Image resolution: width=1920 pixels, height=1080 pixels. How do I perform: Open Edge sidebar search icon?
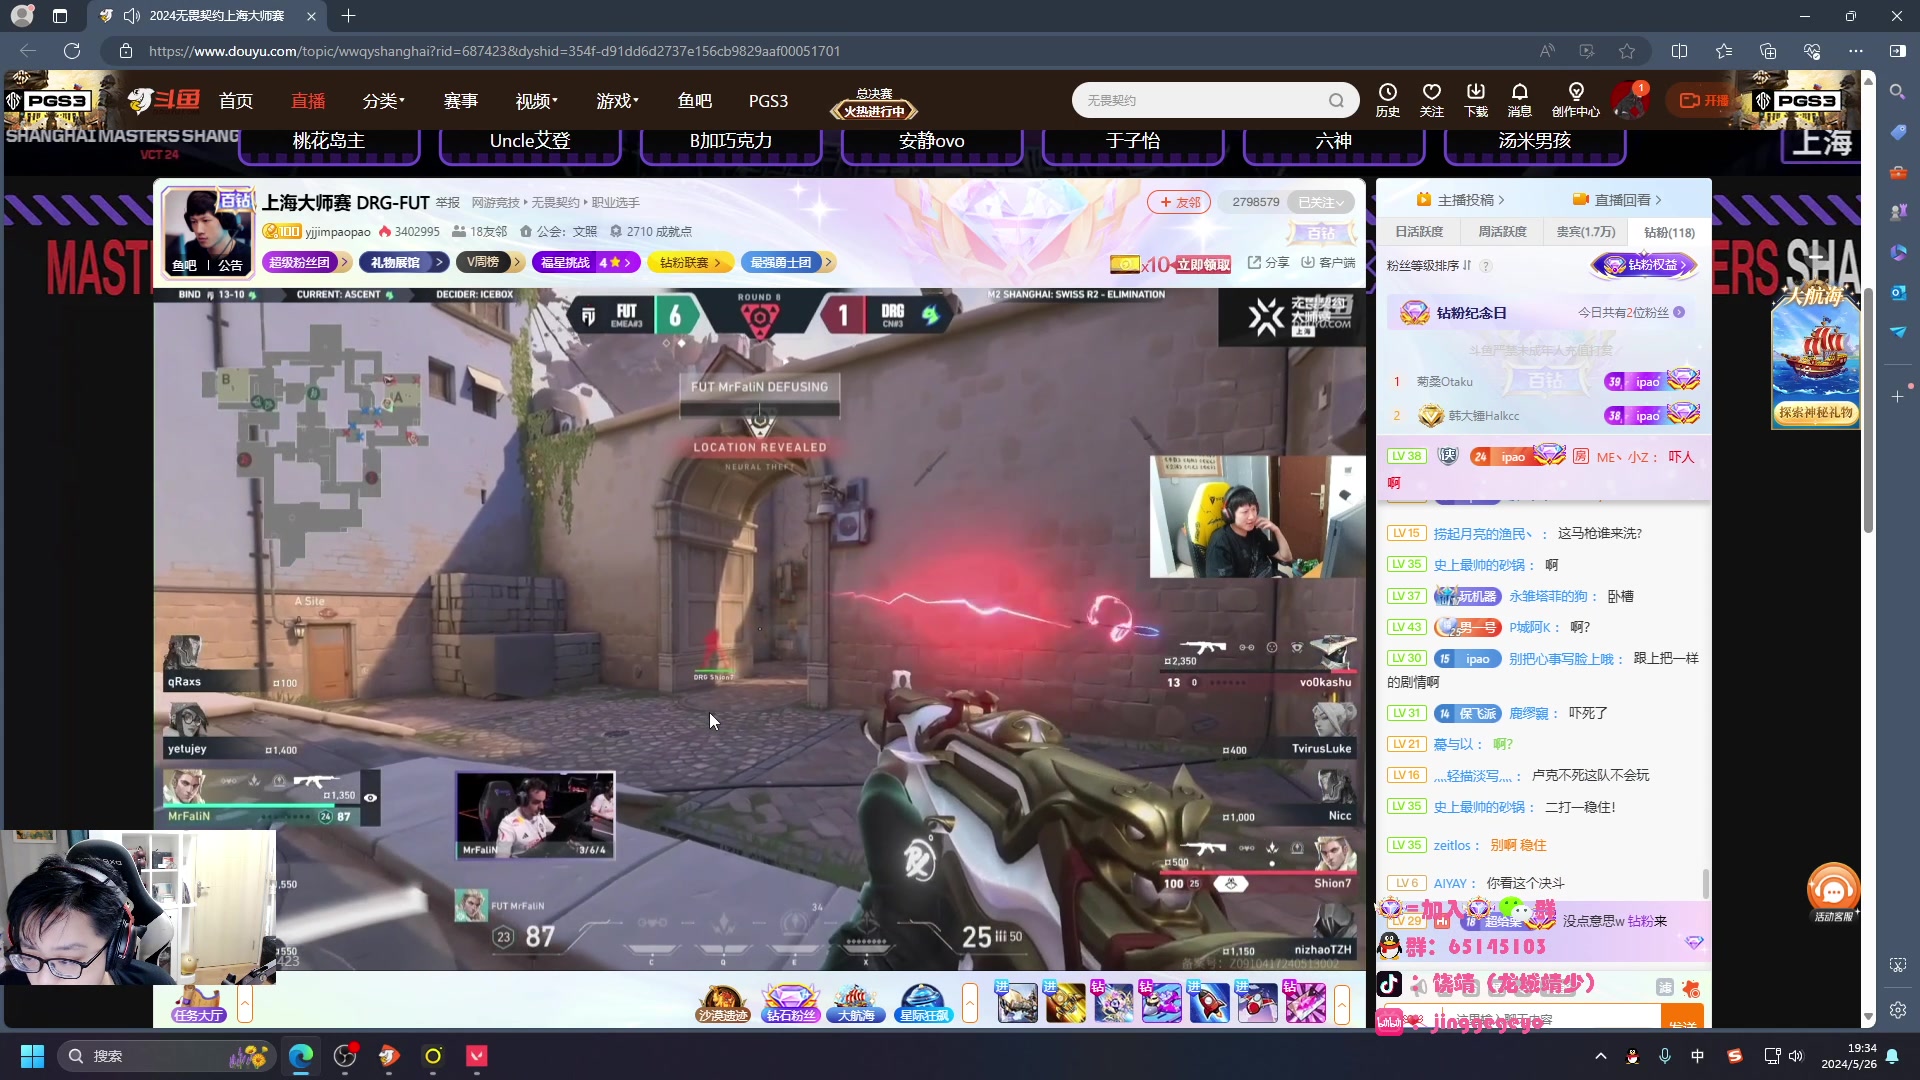pyautogui.click(x=1897, y=92)
